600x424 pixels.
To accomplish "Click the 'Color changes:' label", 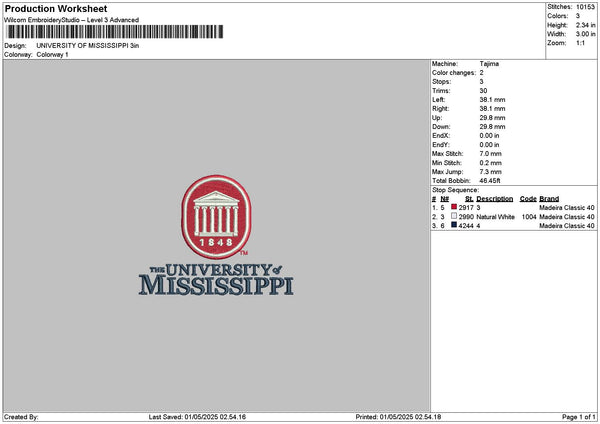I will click(x=454, y=73).
